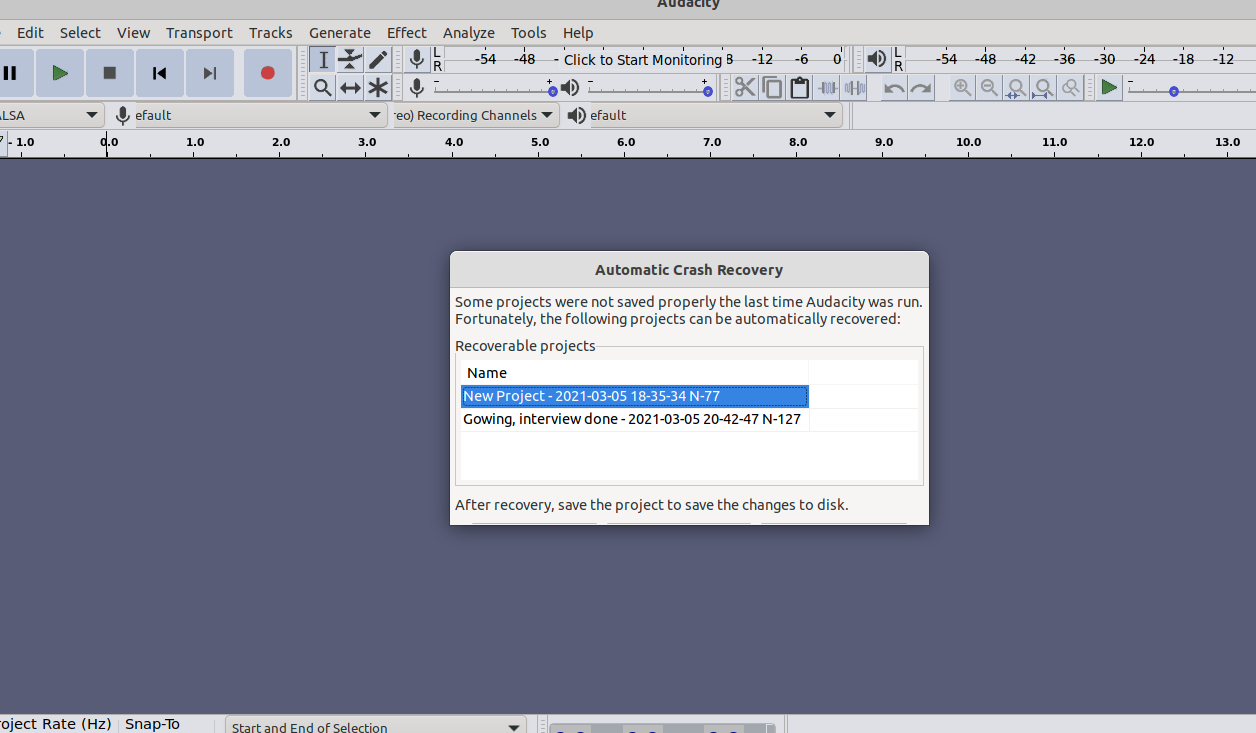This screenshot has height=733, width=1256.
Task: Select the Time Shift tool
Action: tap(350, 88)
